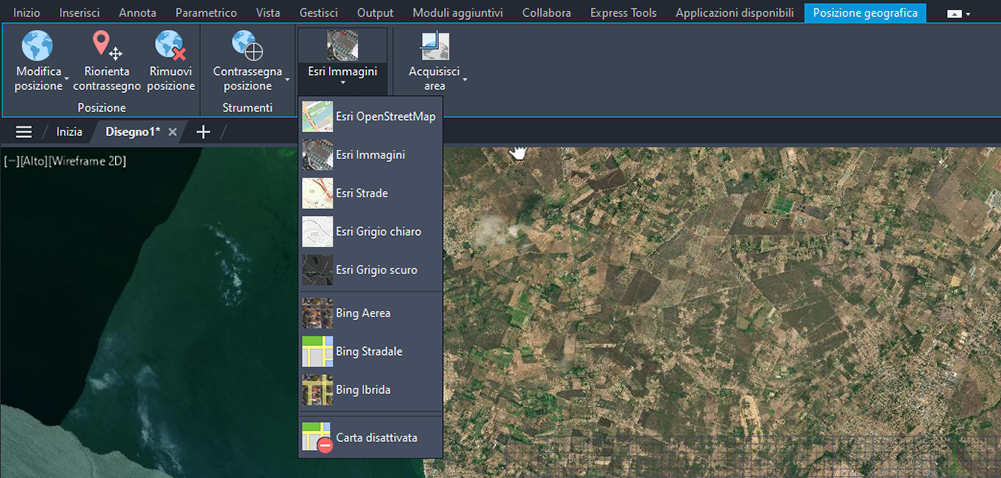Viewport: 1001px width, 478px height.
Task: Open the Applicazioni disponibili tab
Action: 735,13
